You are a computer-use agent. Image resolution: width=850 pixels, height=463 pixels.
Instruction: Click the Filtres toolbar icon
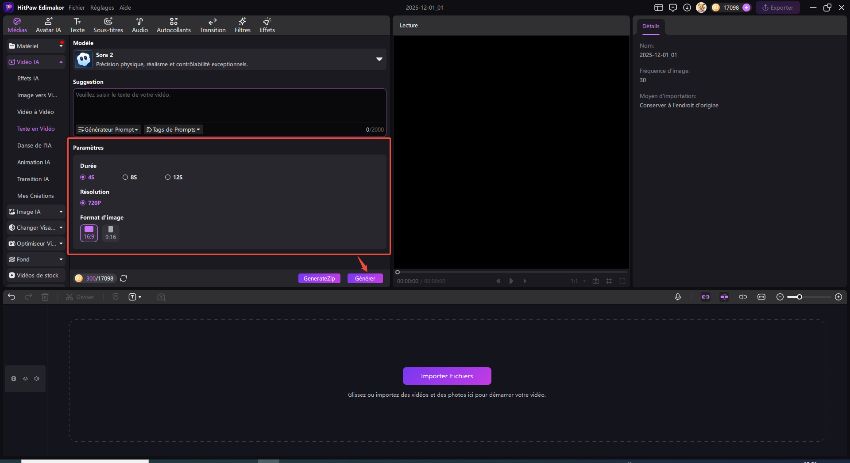point(242,24)
